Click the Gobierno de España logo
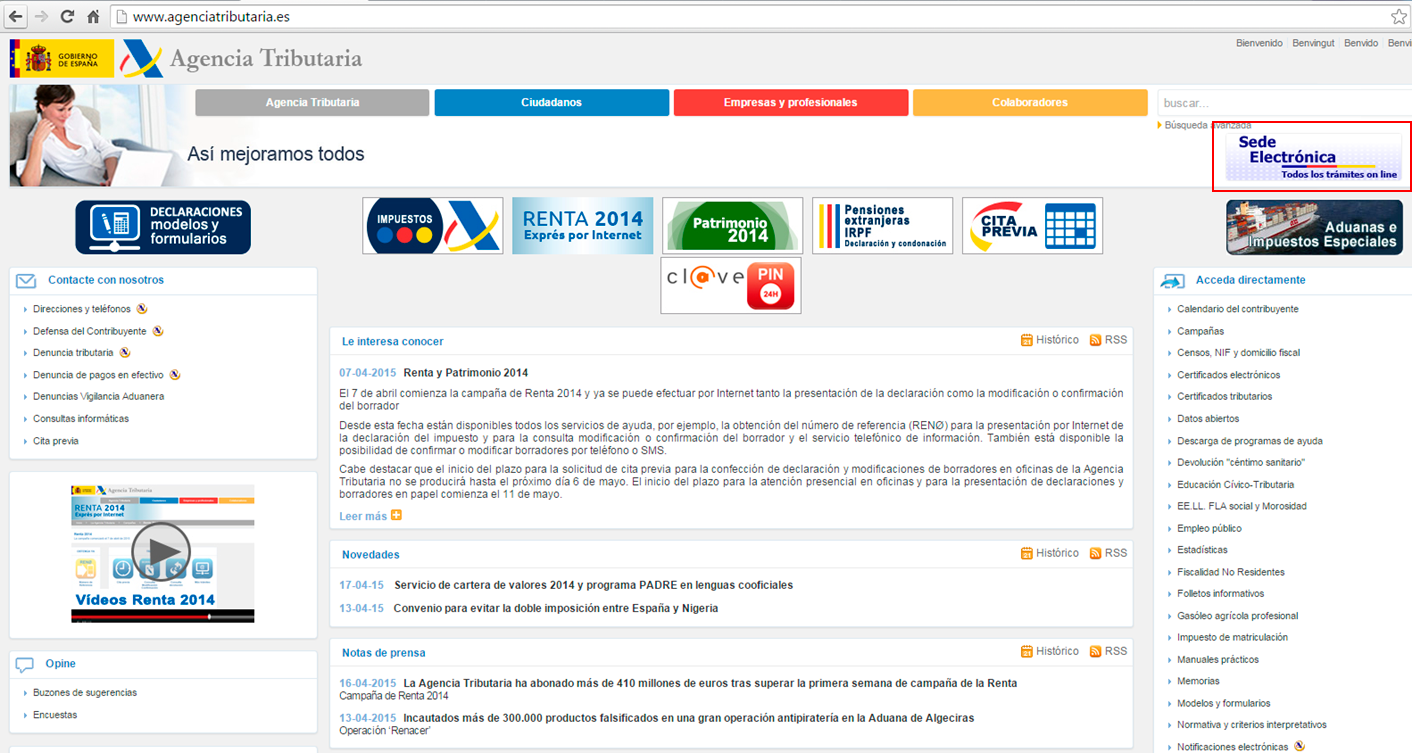Viewport: 1412px width, 753px height. (x=61, y=59)
